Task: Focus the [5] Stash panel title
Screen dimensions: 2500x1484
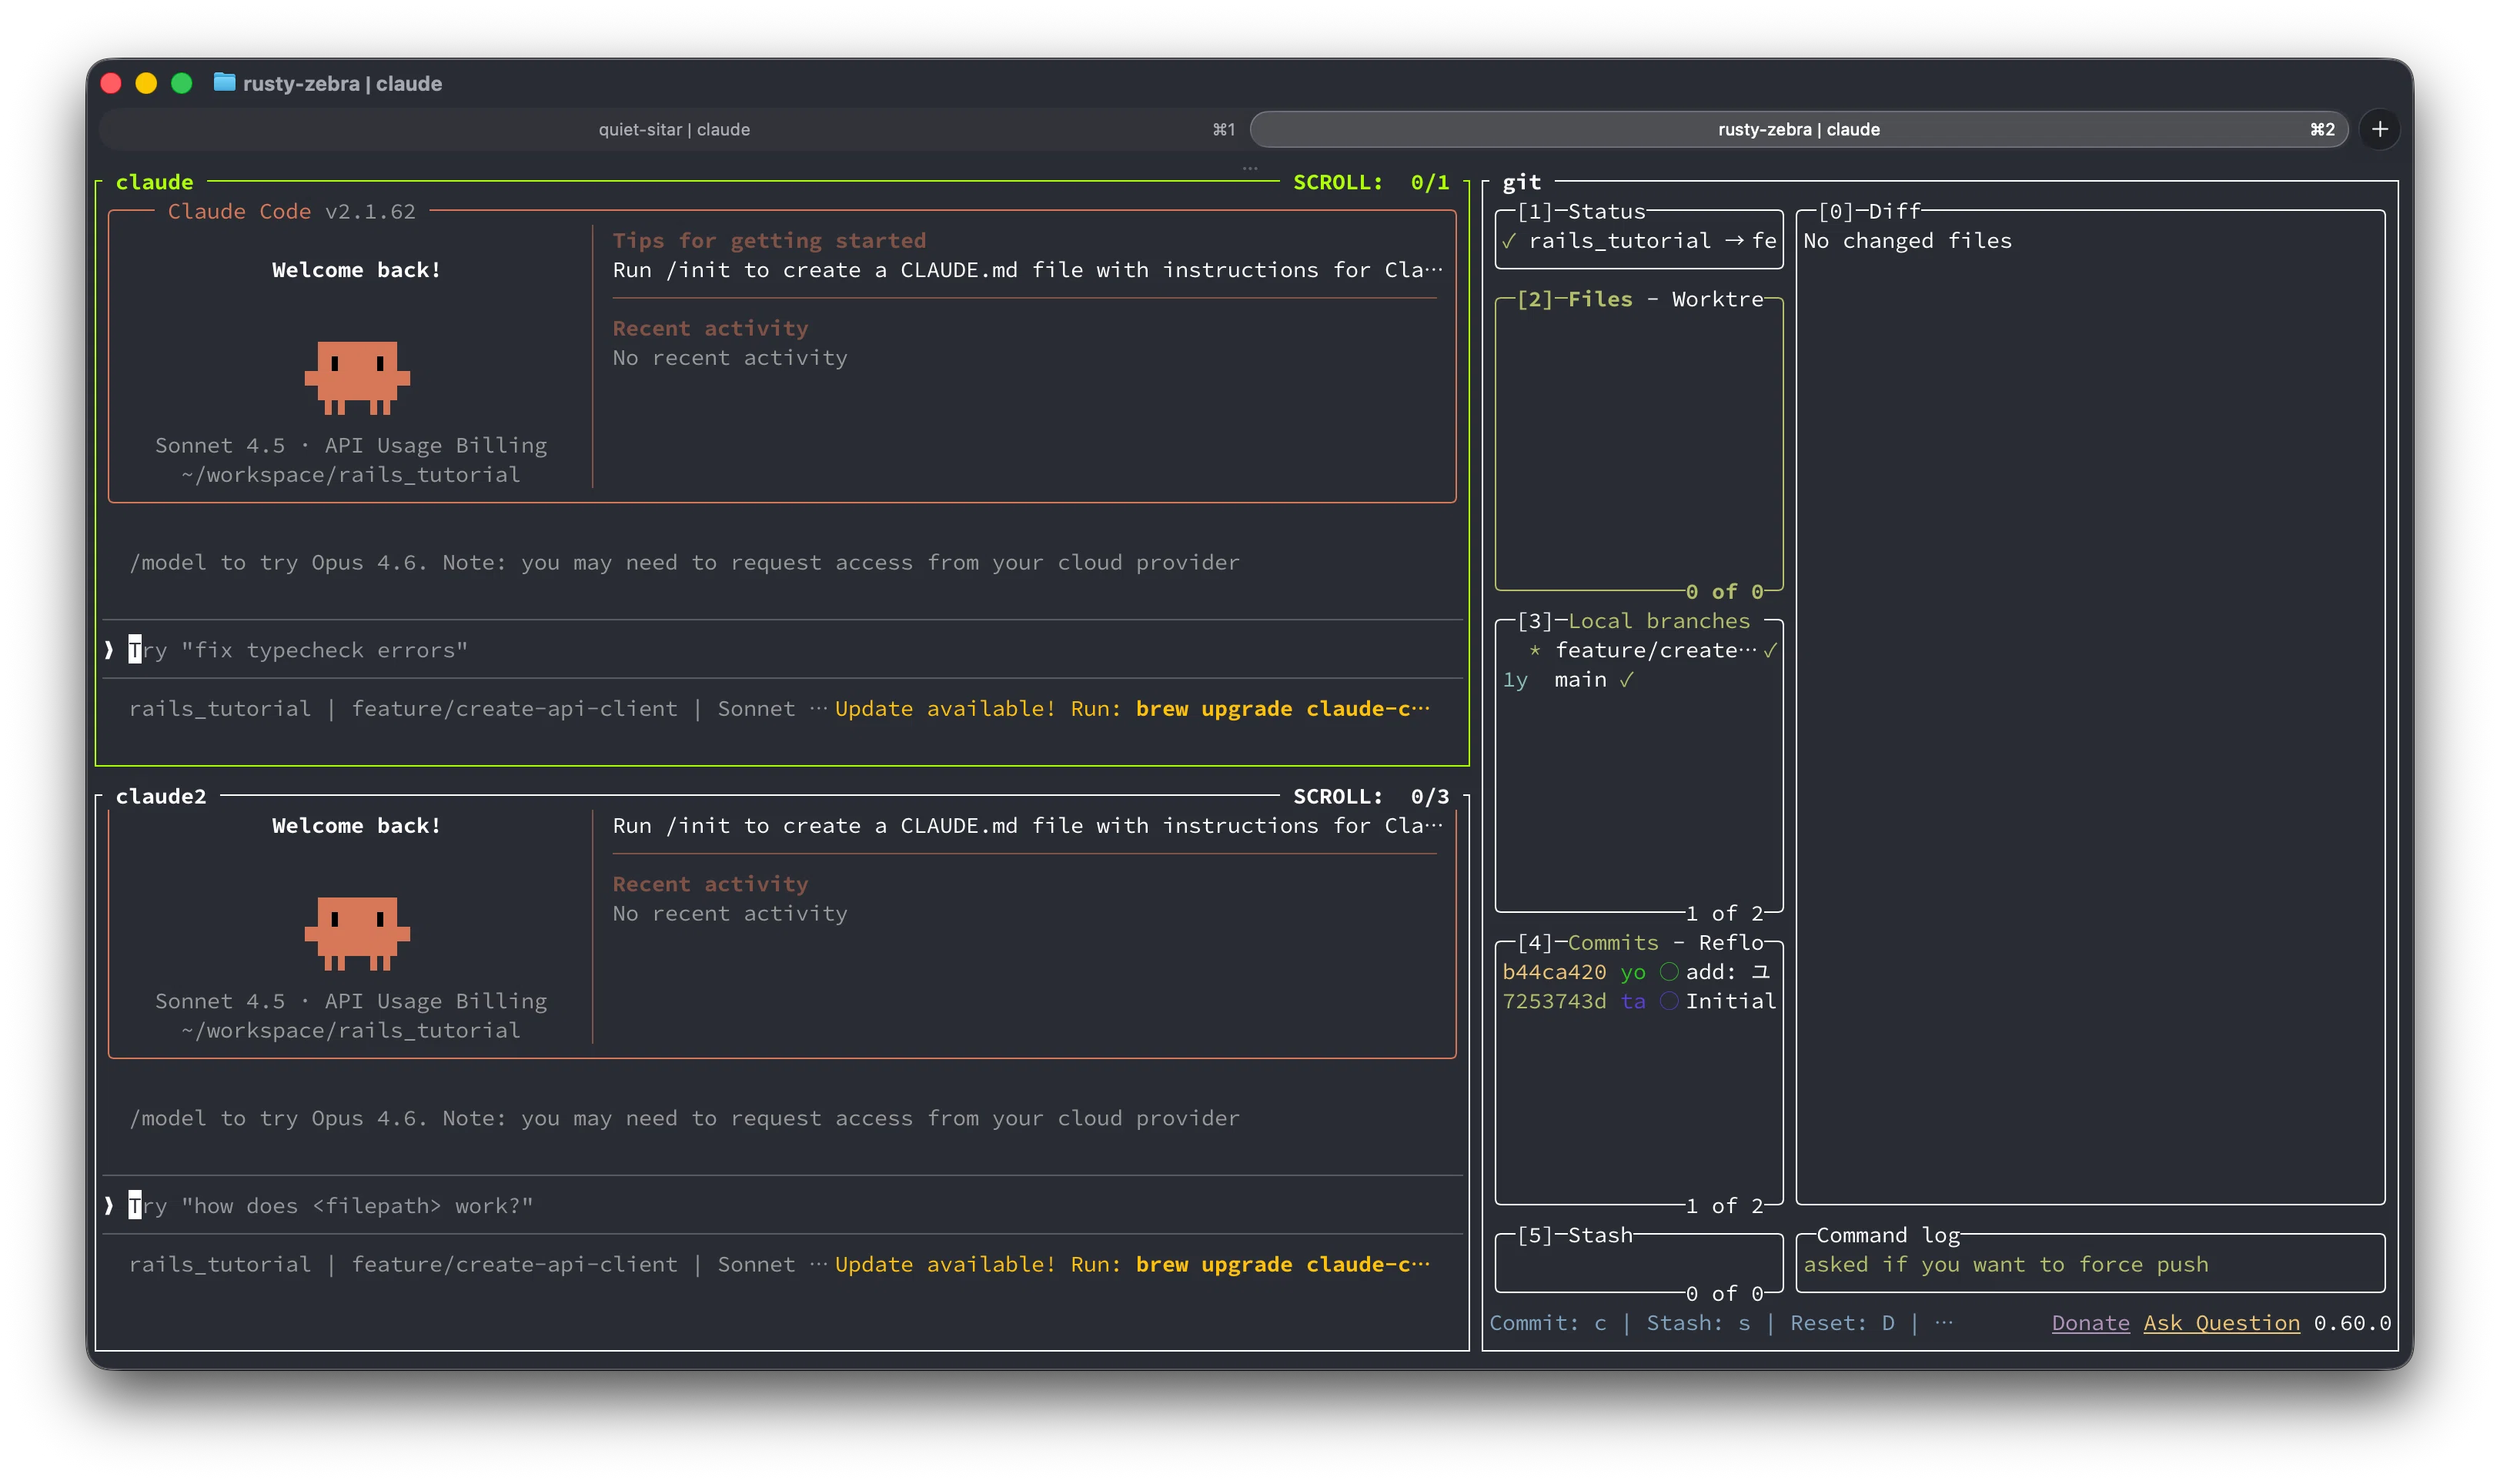Action: pos(1574,1235)
